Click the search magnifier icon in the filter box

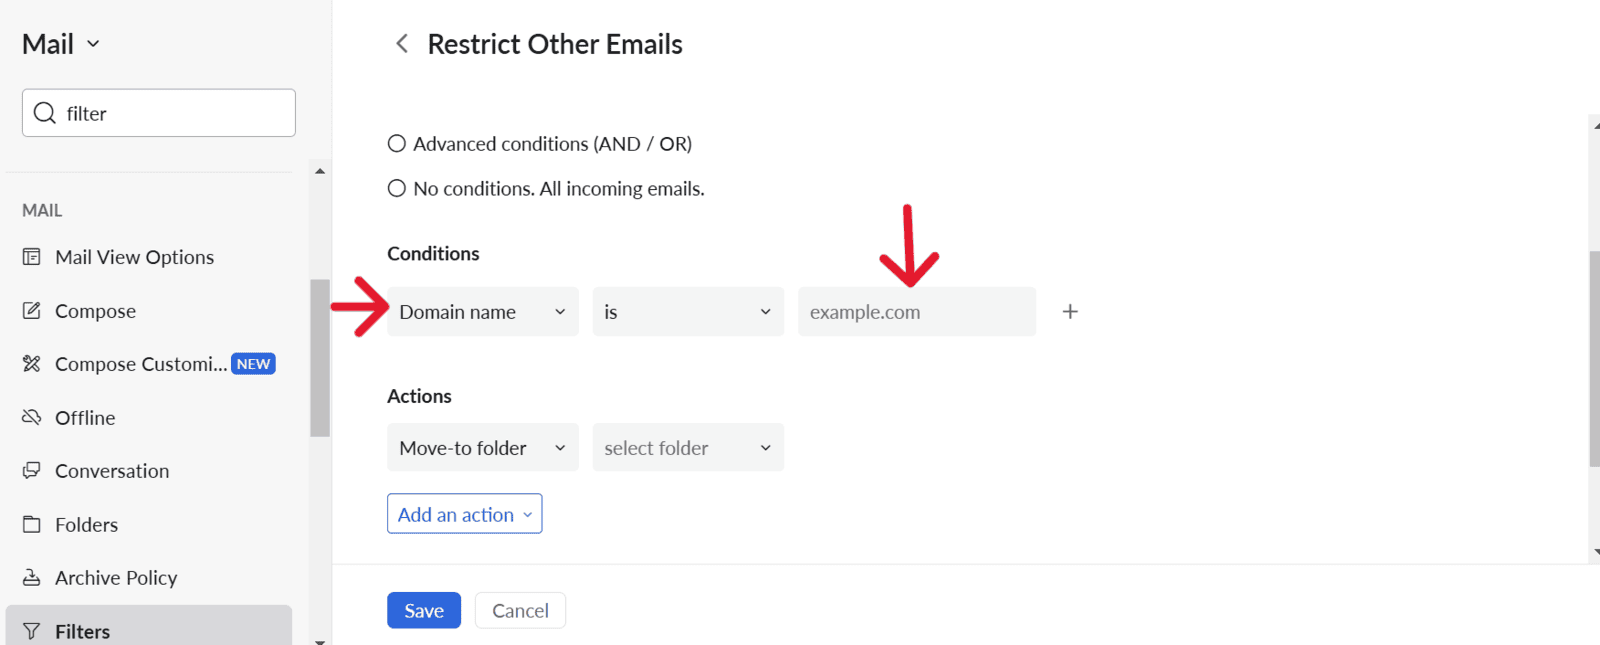(x=44, y=113)
